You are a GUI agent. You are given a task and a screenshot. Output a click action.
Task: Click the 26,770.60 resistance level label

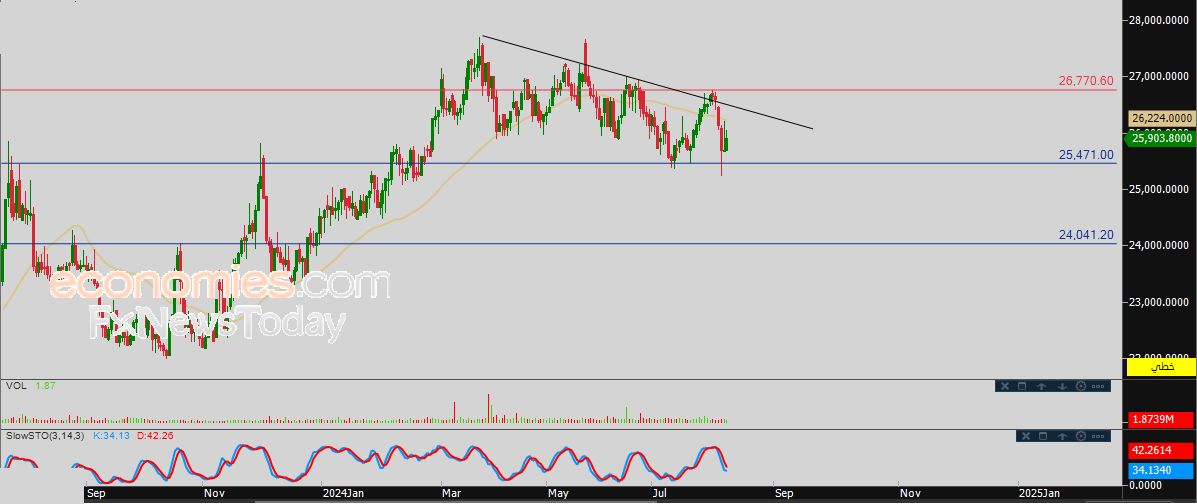[1086, 80]
